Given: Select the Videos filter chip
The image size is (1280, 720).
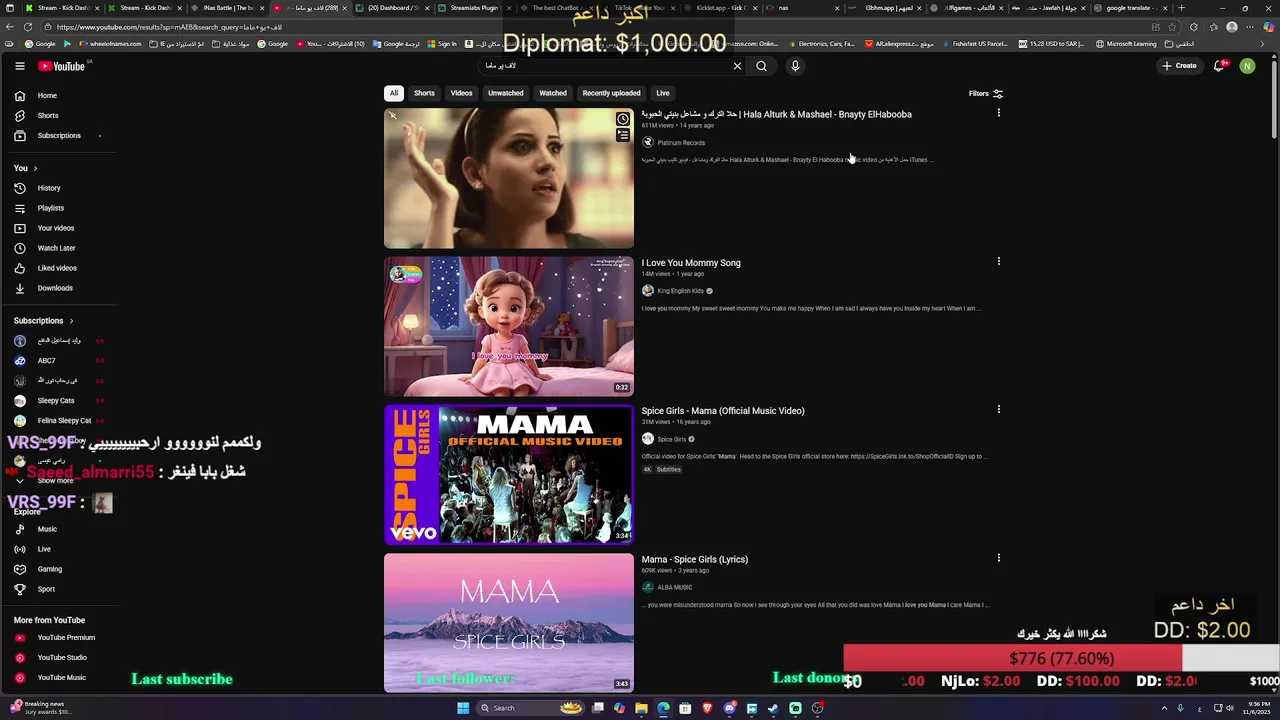Looking at the screenshot, I should [461, 93].
